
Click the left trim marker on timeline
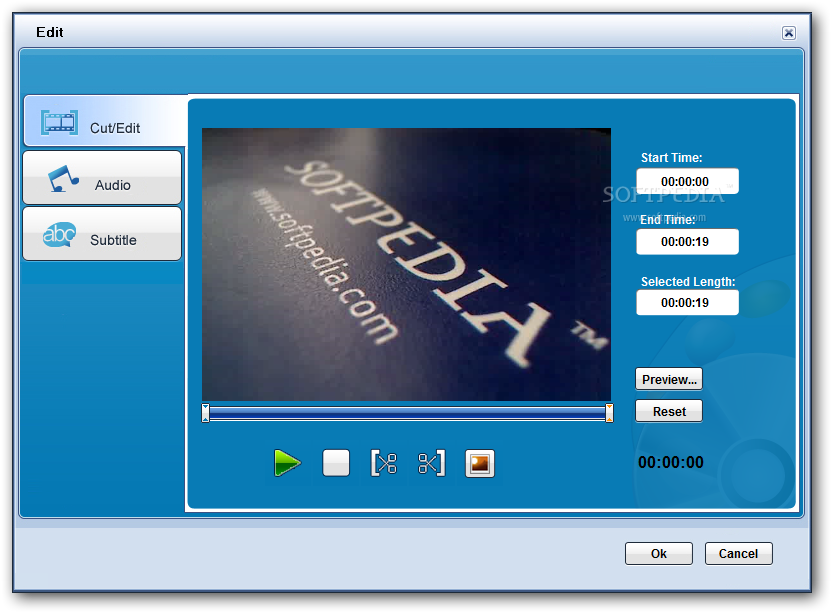click(205, 413)
